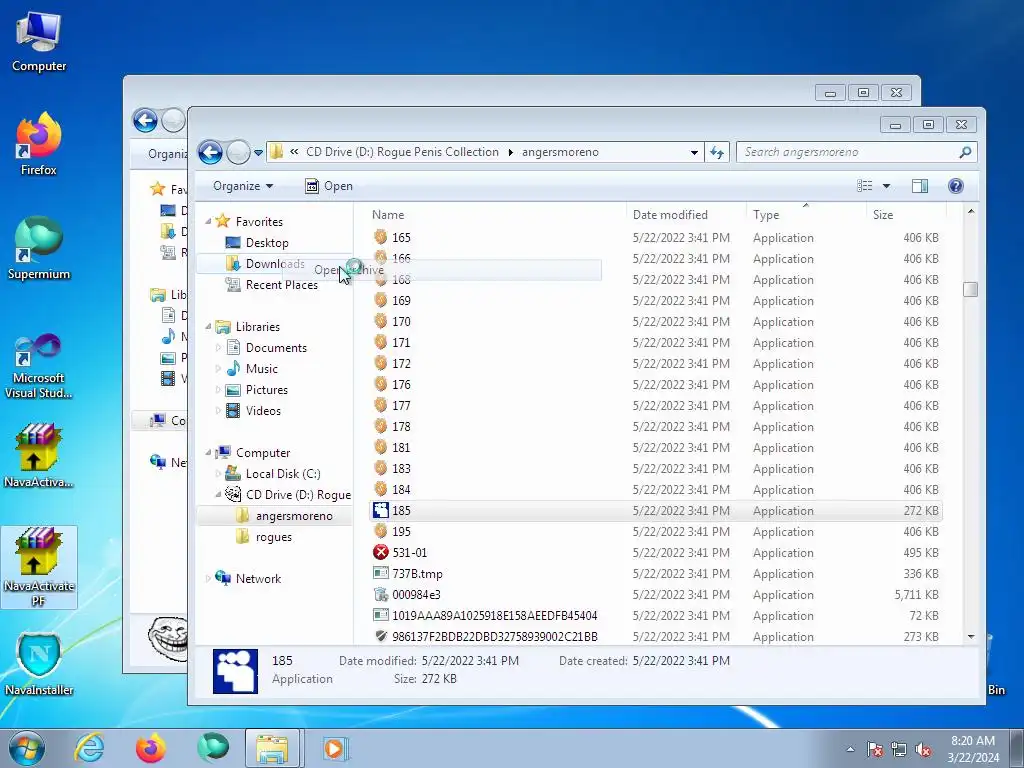1024x768 pixels.
Task: Open Firefox from the taskbar
Action: pos(150,748)
